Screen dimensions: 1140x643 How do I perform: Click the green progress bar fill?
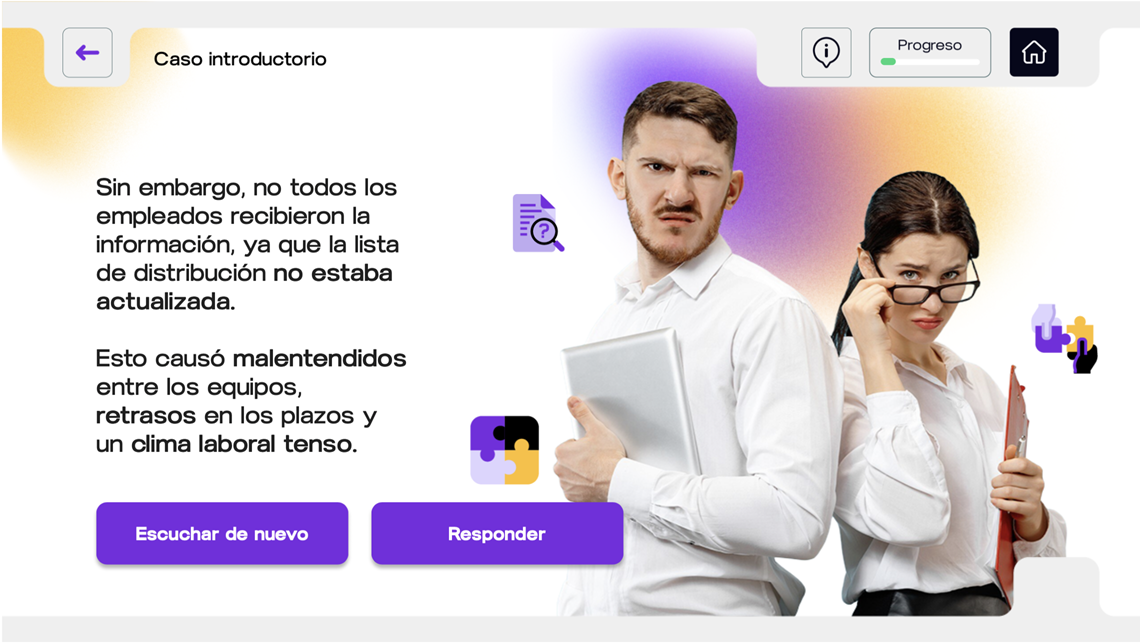[x=888, y=62]
